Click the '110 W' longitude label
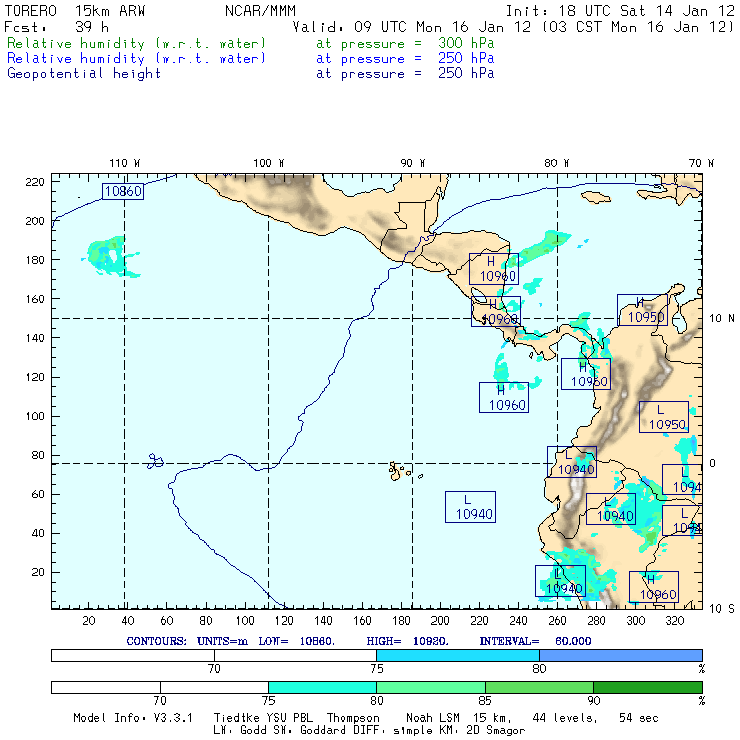Viewport: 740px width, 740px height. pyautogui.click(x=125, y=163)
